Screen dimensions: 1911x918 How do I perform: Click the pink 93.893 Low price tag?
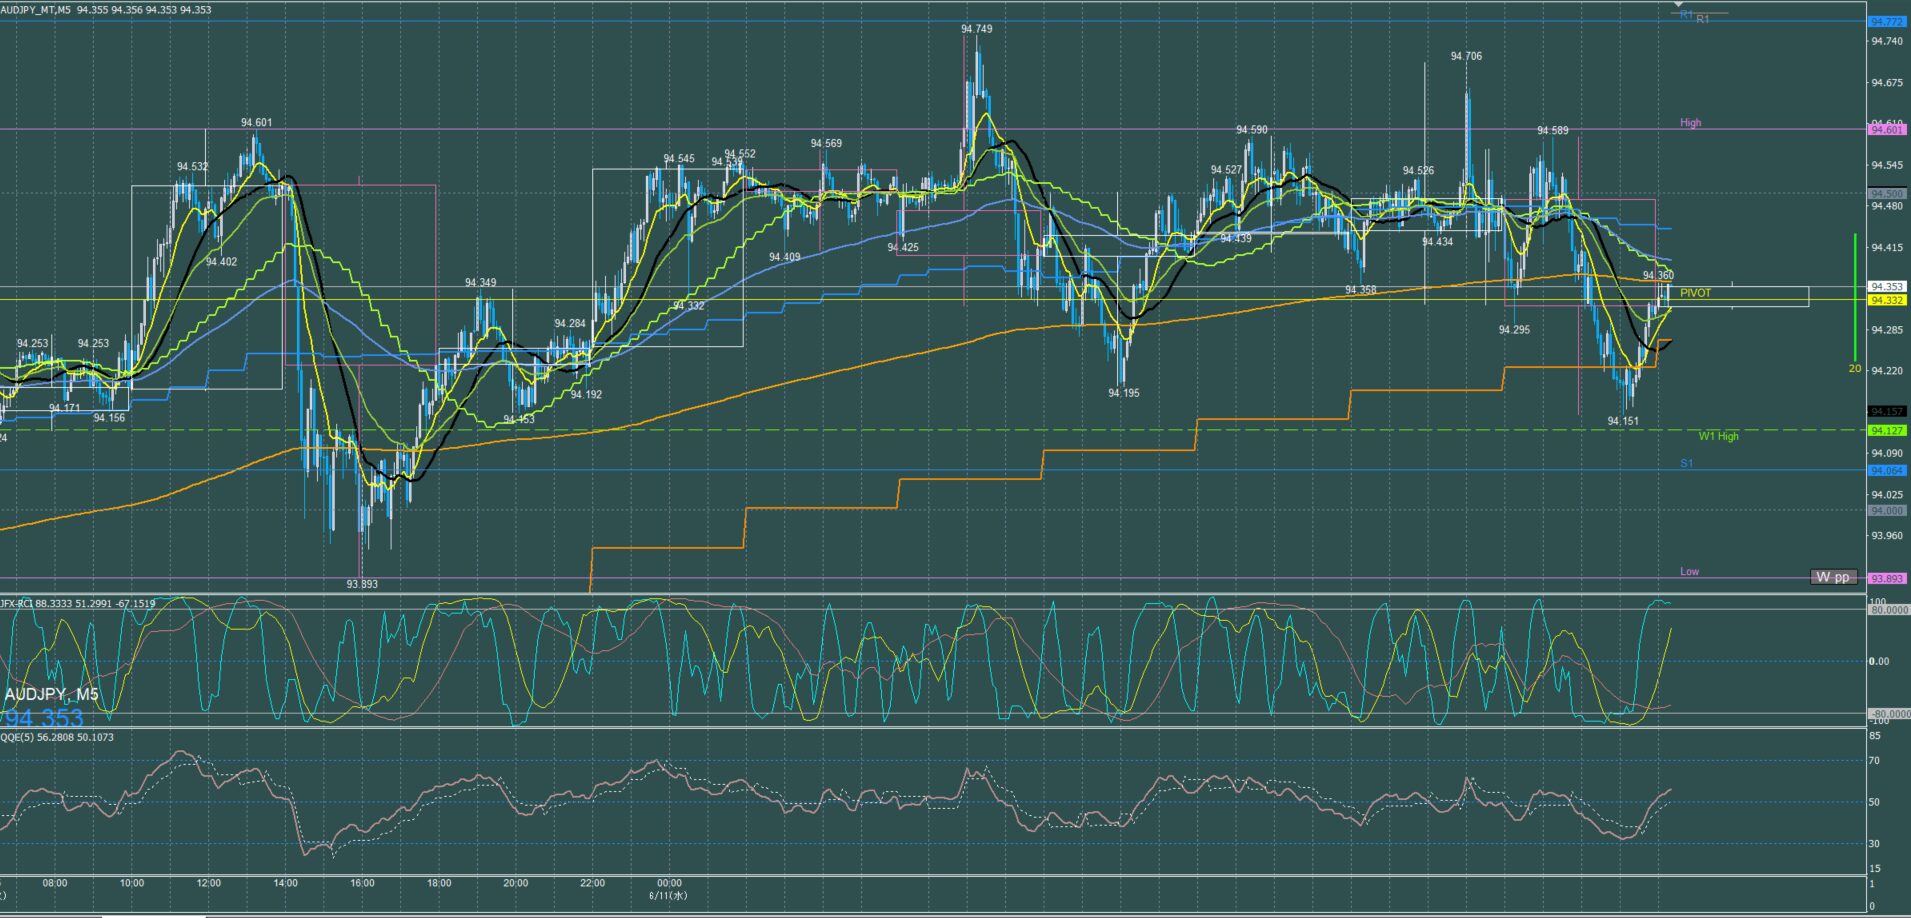(x=1887, y=578)
